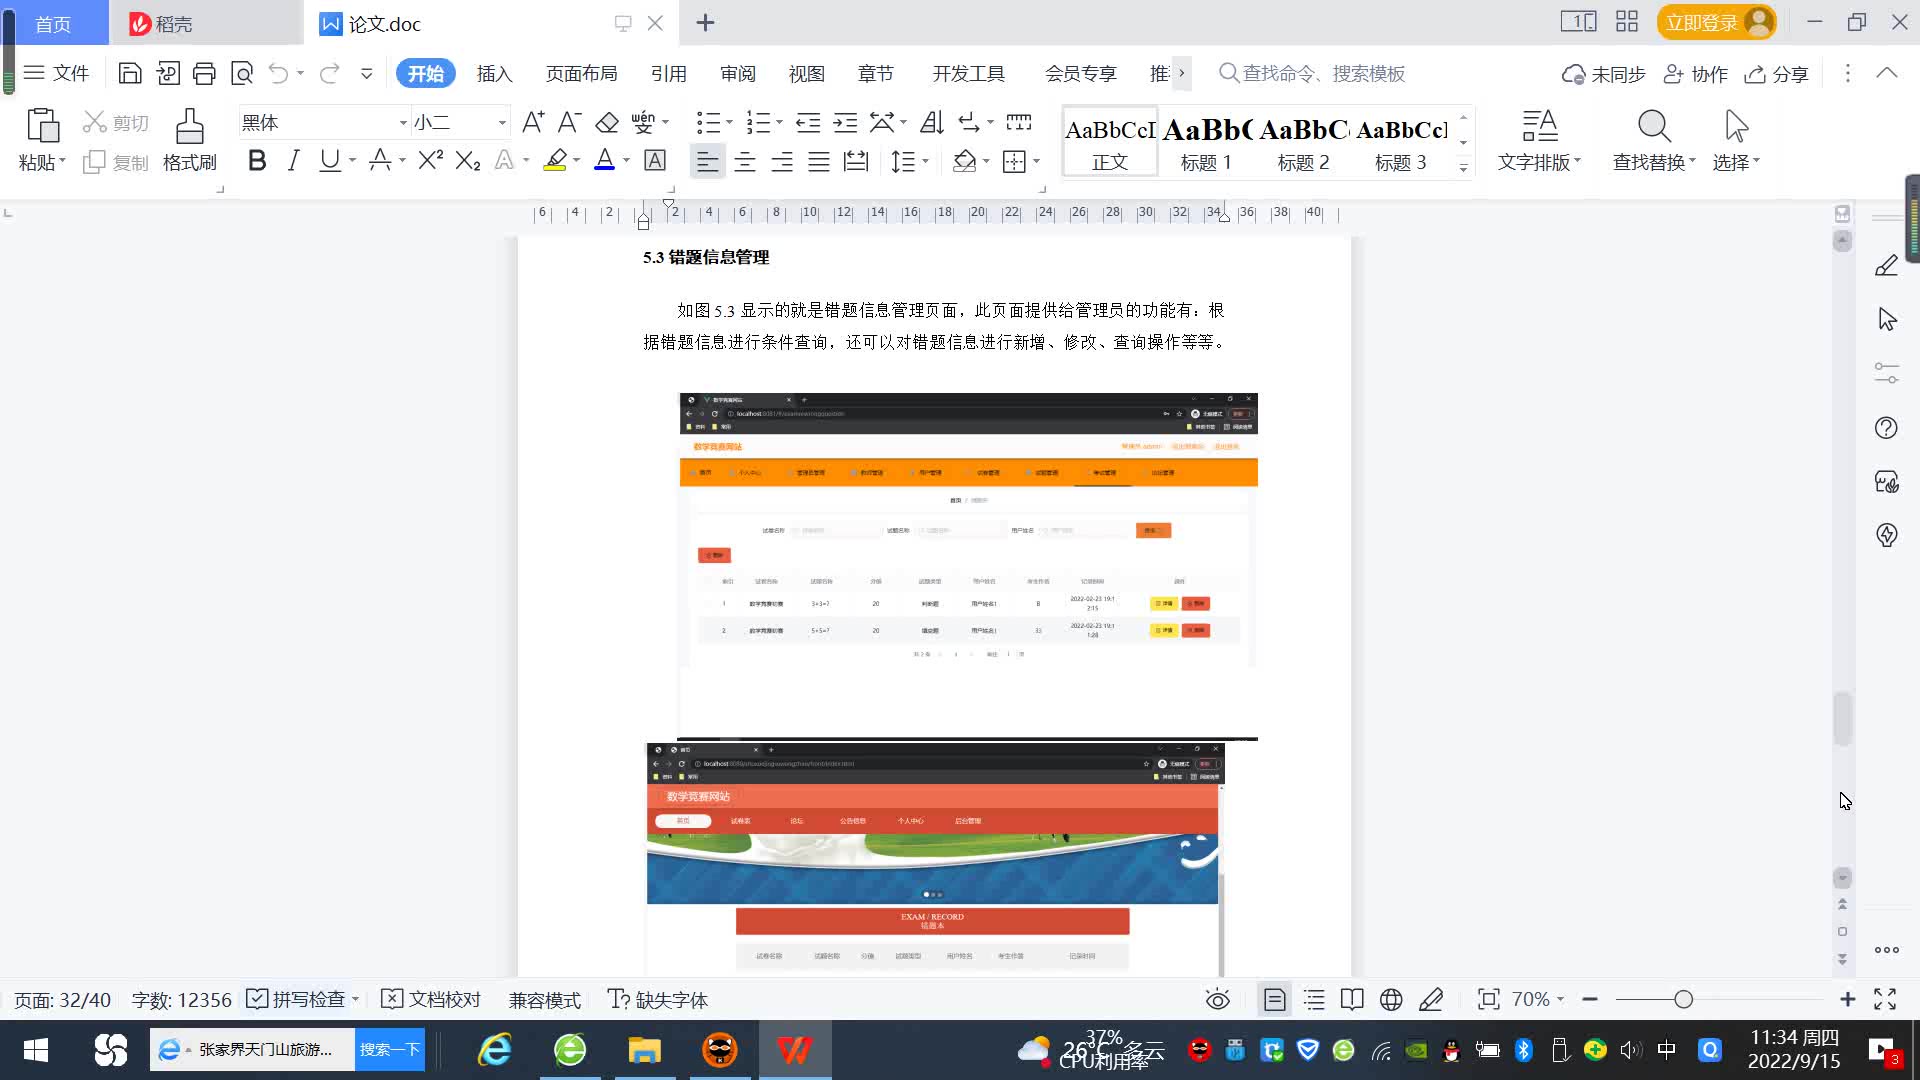Toggle bold formatting
The height and width of the screenshot is (1080, 1920).
tap(257, 161)
